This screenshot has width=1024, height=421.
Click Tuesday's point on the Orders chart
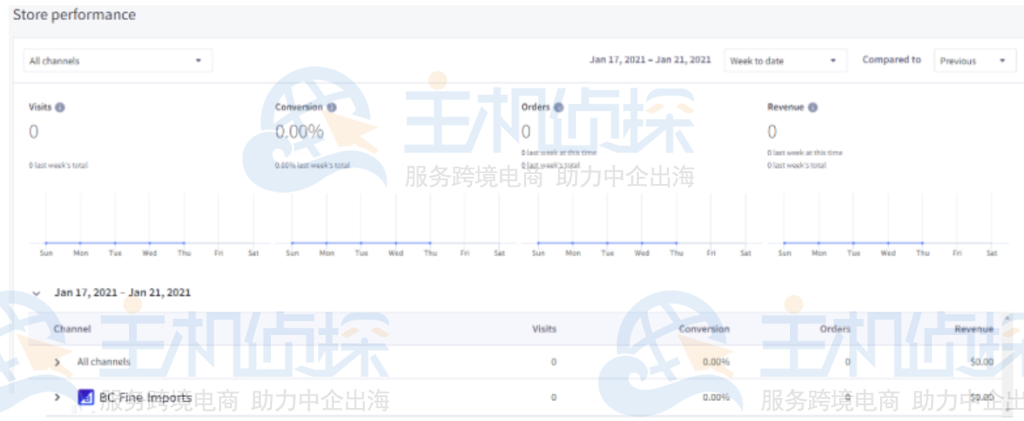[x=606, y=242]
